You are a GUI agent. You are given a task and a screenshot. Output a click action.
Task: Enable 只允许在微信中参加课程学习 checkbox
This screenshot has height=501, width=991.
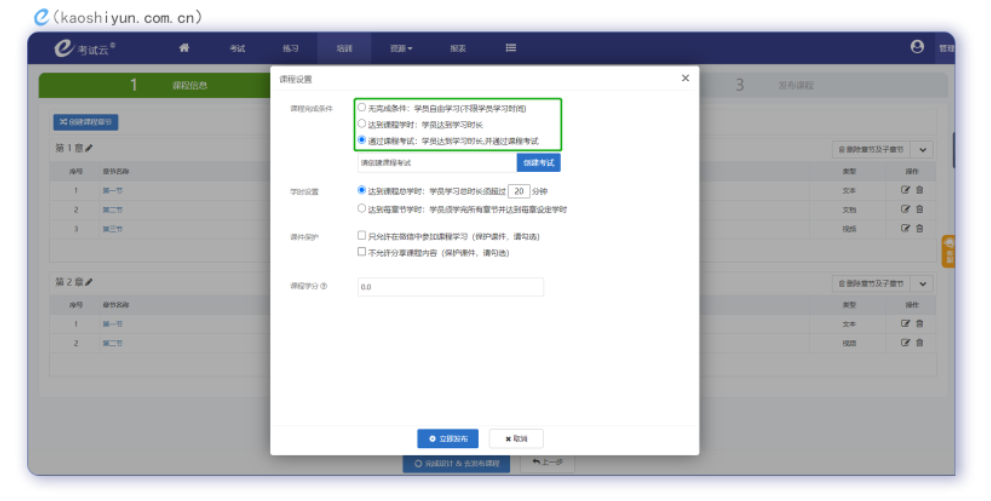click(x=362, y=236)
